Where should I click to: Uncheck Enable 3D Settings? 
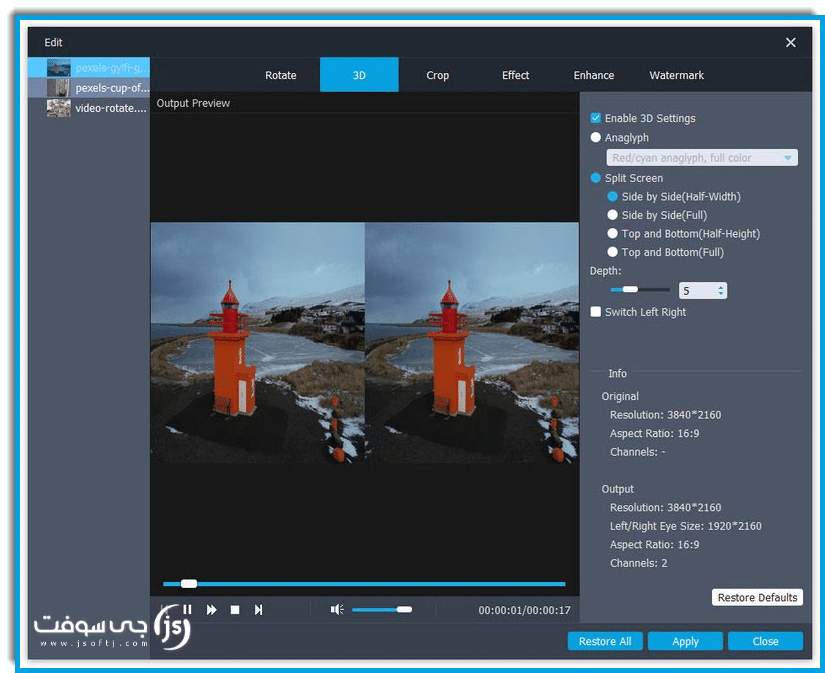coord(596,118)
